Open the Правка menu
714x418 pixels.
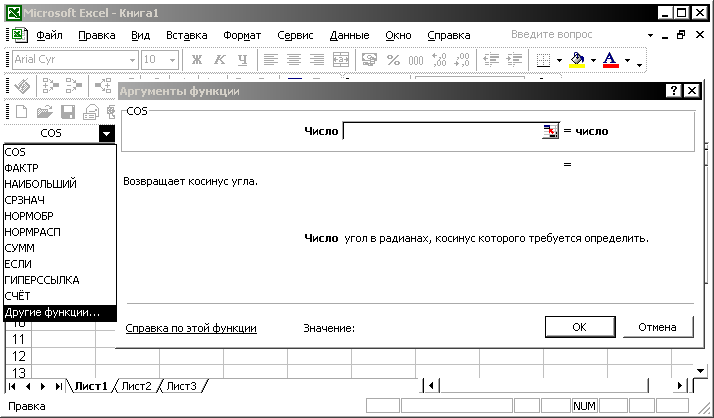click(x=97, y=35)
